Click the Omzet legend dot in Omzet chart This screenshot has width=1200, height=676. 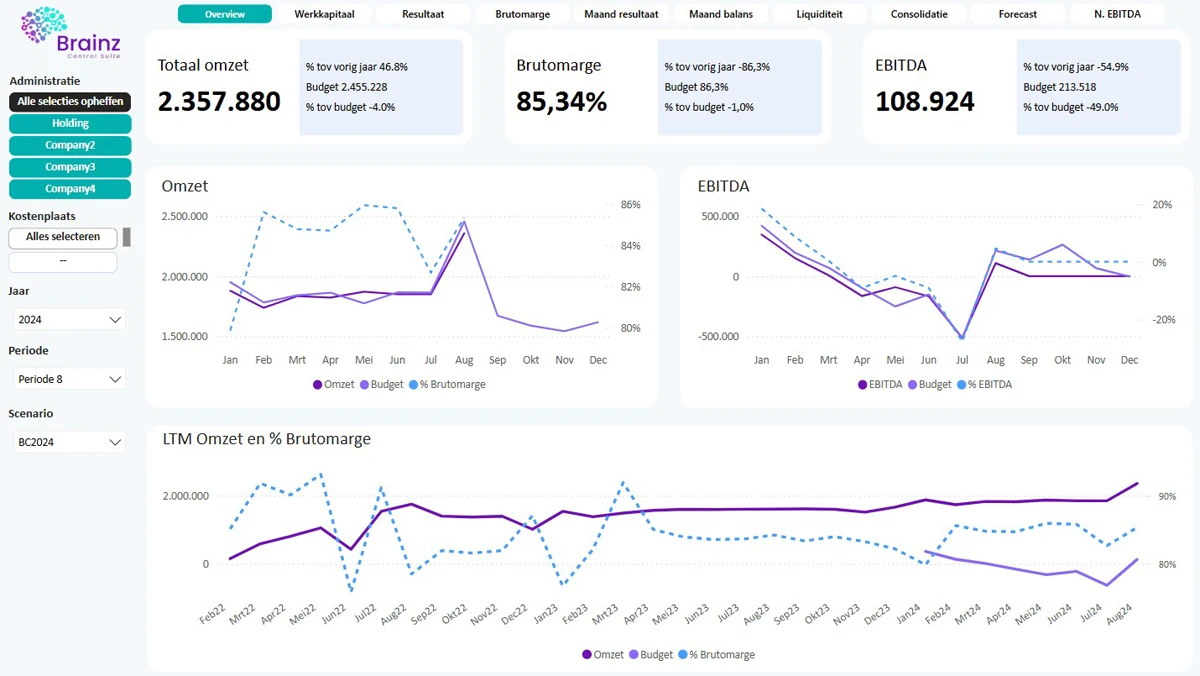(318, 385)
